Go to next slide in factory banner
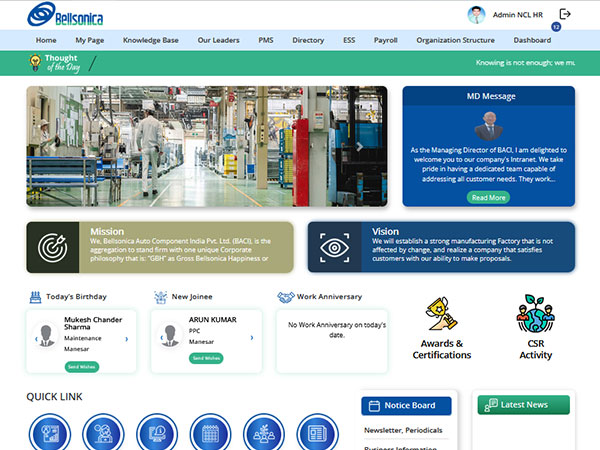Screen dimensions: 600x450 (x=360, y=147)
